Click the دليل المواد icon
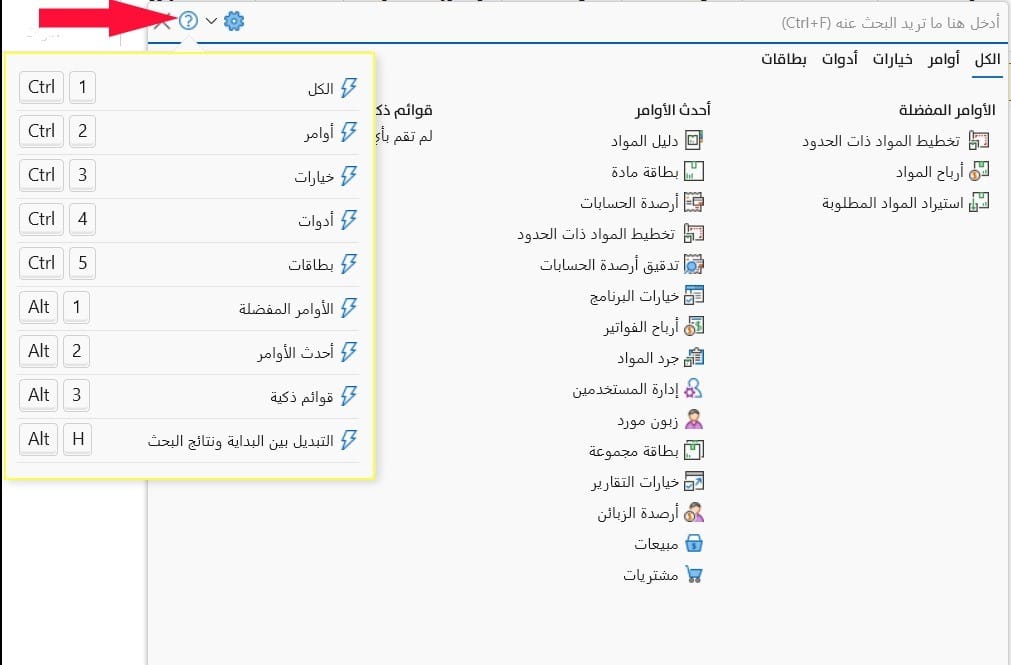 [x=694, y=140]
